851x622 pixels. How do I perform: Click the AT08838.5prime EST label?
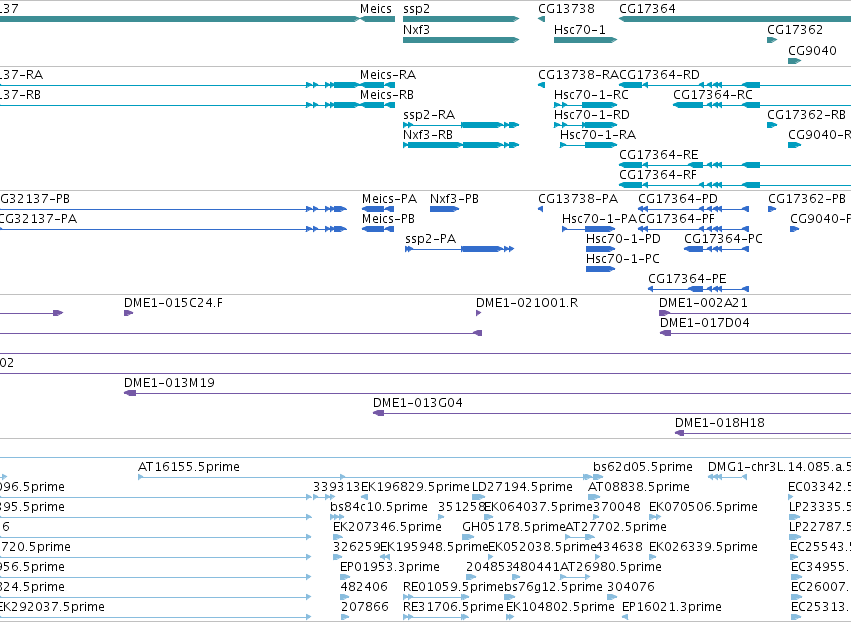639,487
